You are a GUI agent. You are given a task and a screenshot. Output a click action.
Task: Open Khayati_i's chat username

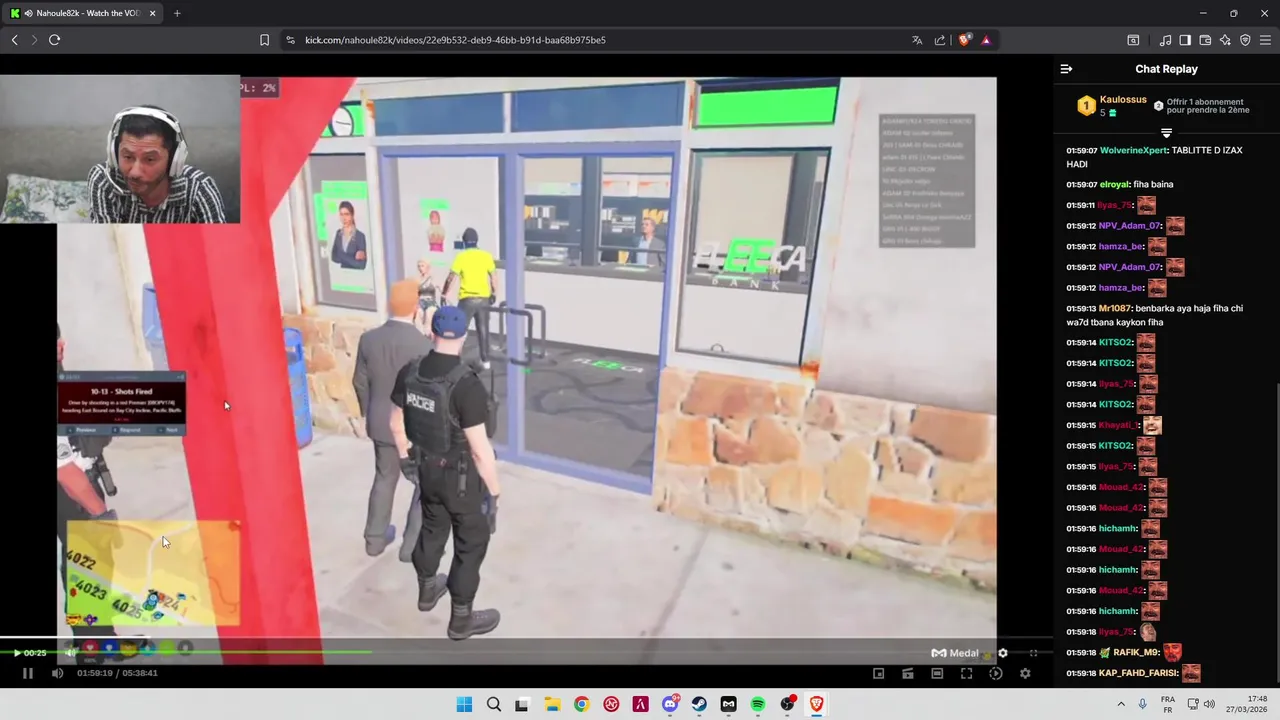[1119, 425]
